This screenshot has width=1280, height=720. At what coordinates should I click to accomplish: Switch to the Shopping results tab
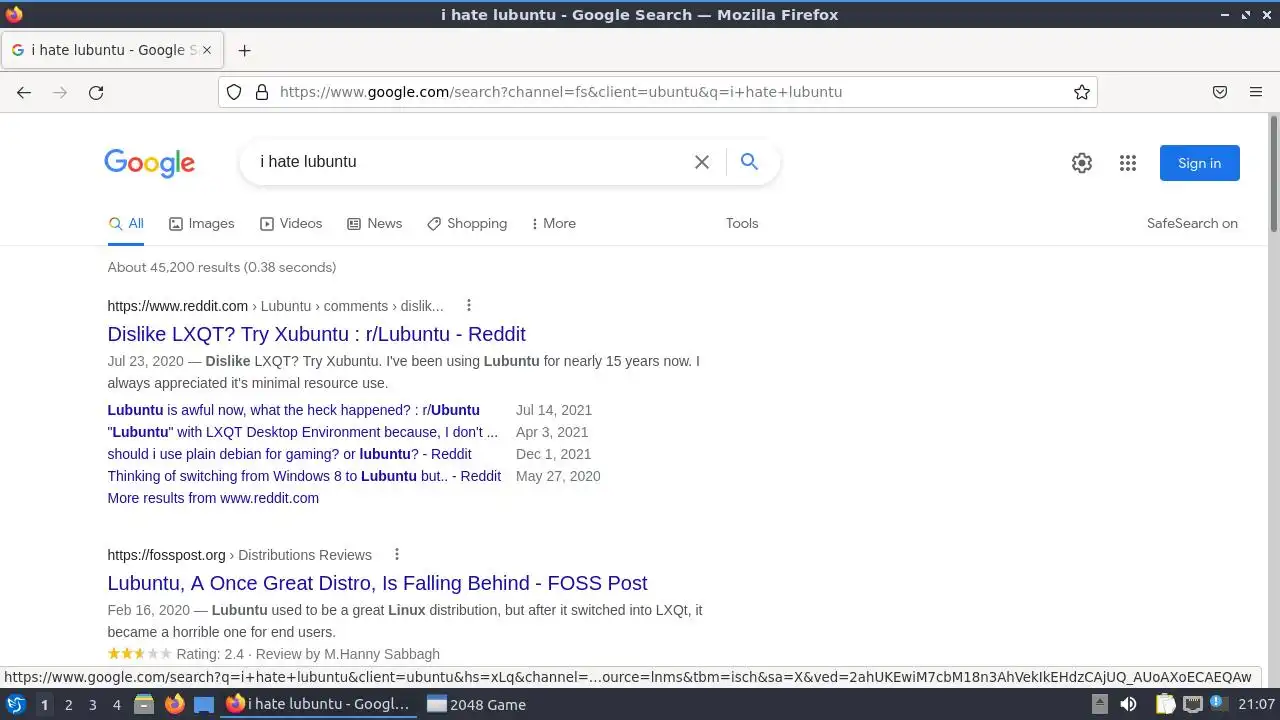point(467,224)
